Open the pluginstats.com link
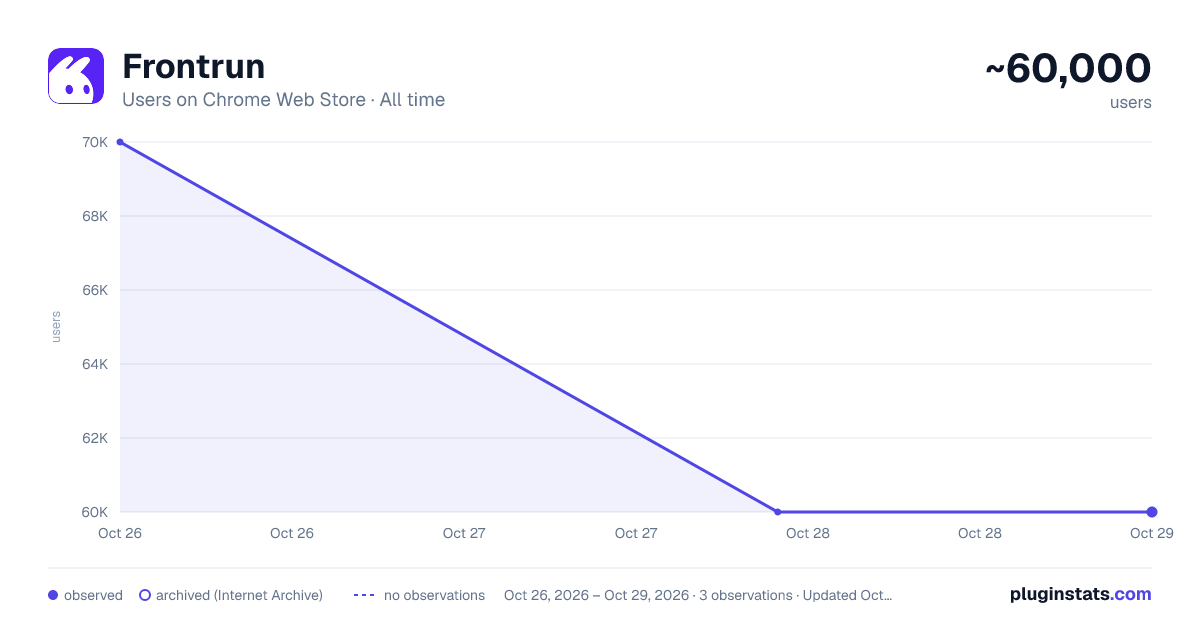Viewport: 1200px width, 630px height. 1080,594
